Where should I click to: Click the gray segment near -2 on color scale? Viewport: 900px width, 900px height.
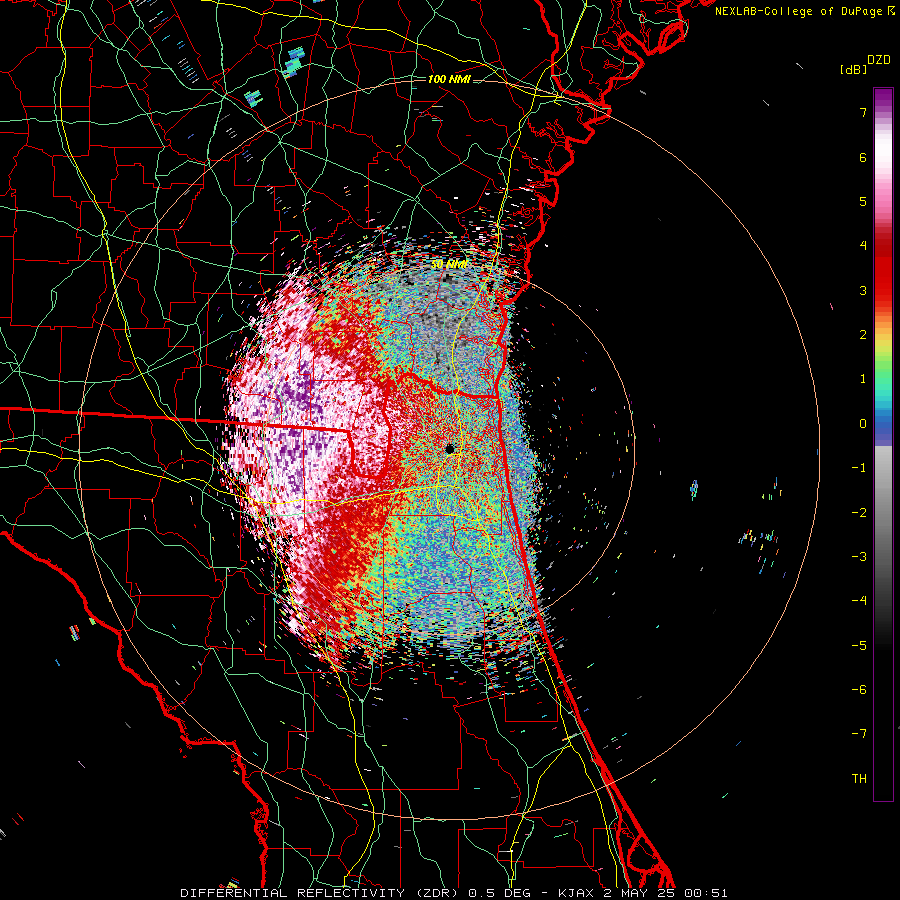tap(883, 513)
